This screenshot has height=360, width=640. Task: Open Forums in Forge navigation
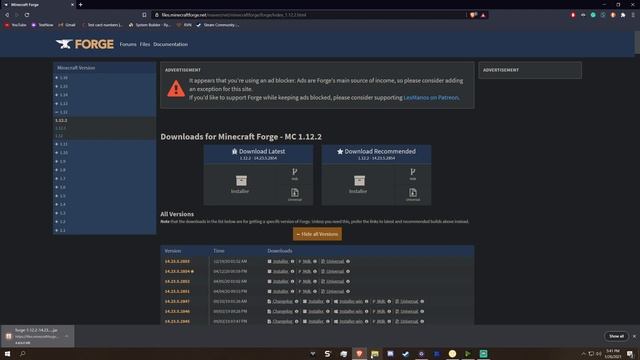[x=128, y=44]
